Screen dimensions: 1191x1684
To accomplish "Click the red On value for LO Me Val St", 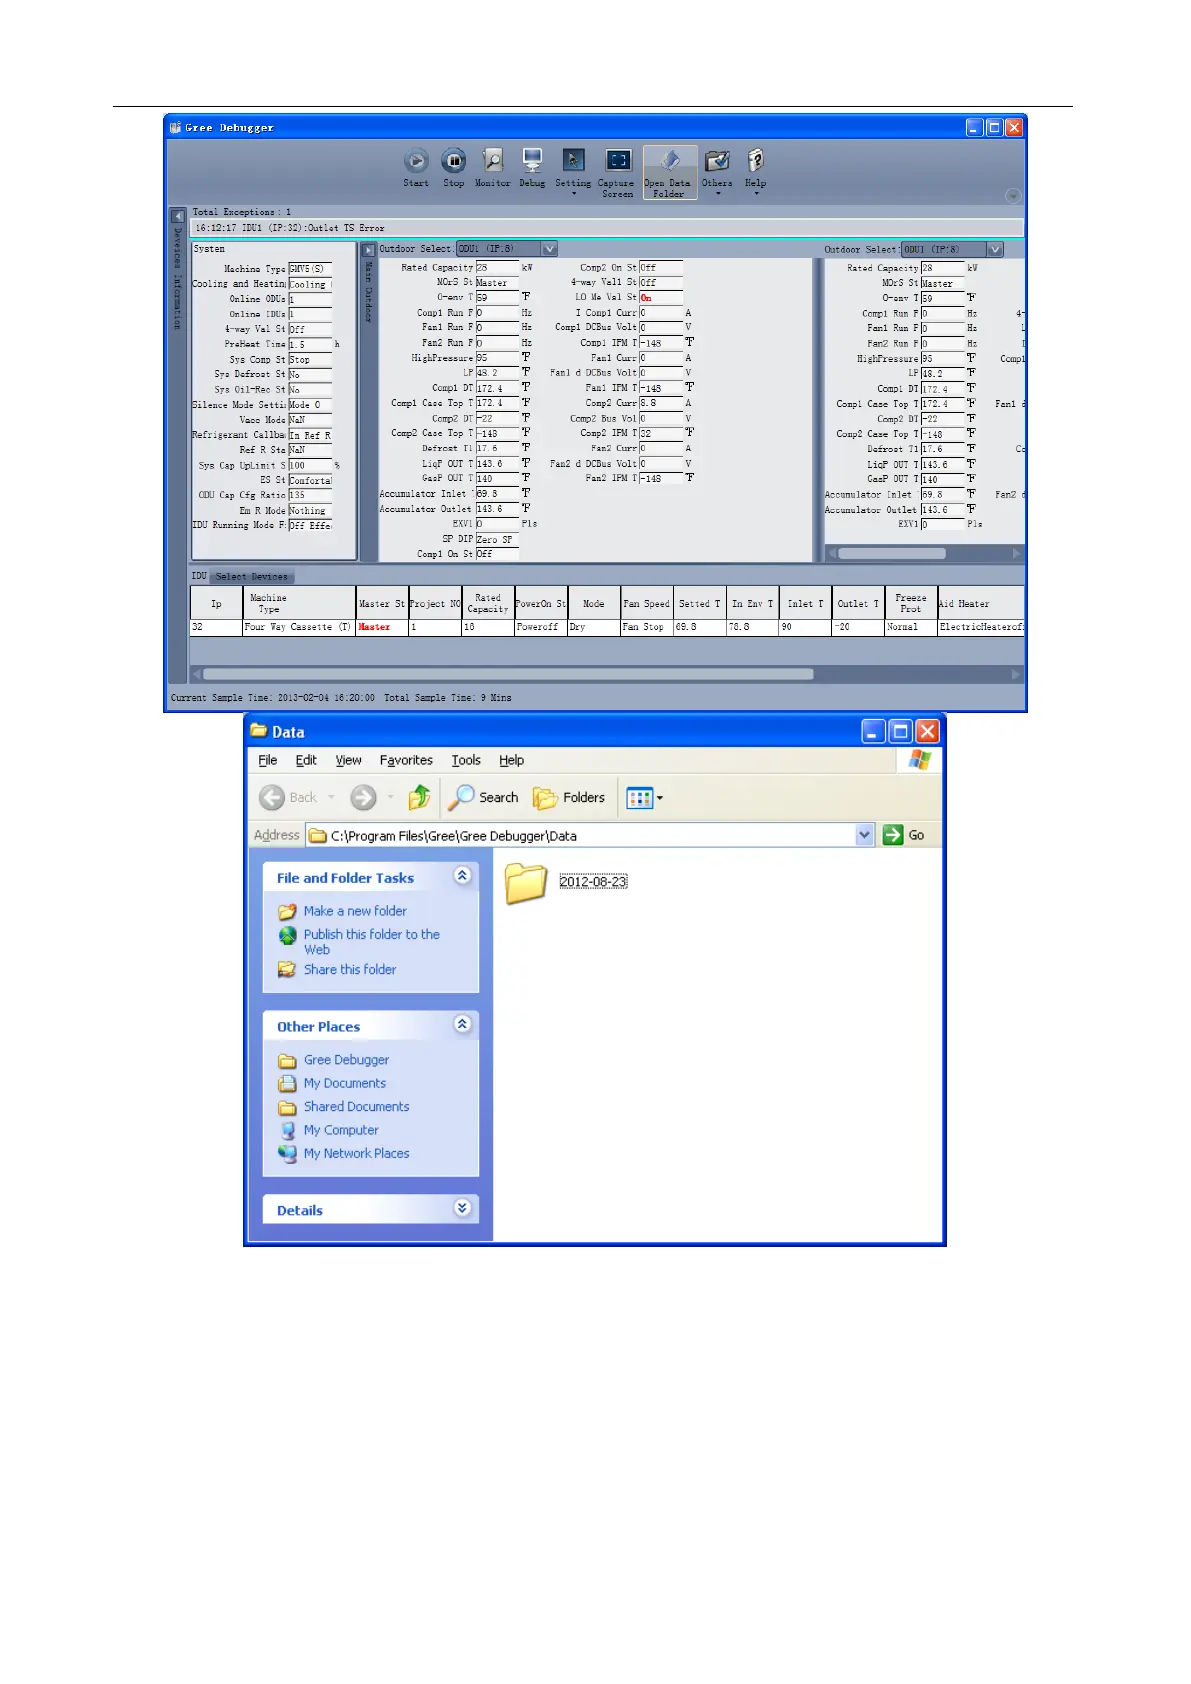I will pyautogui.click(x=661, y=298).
